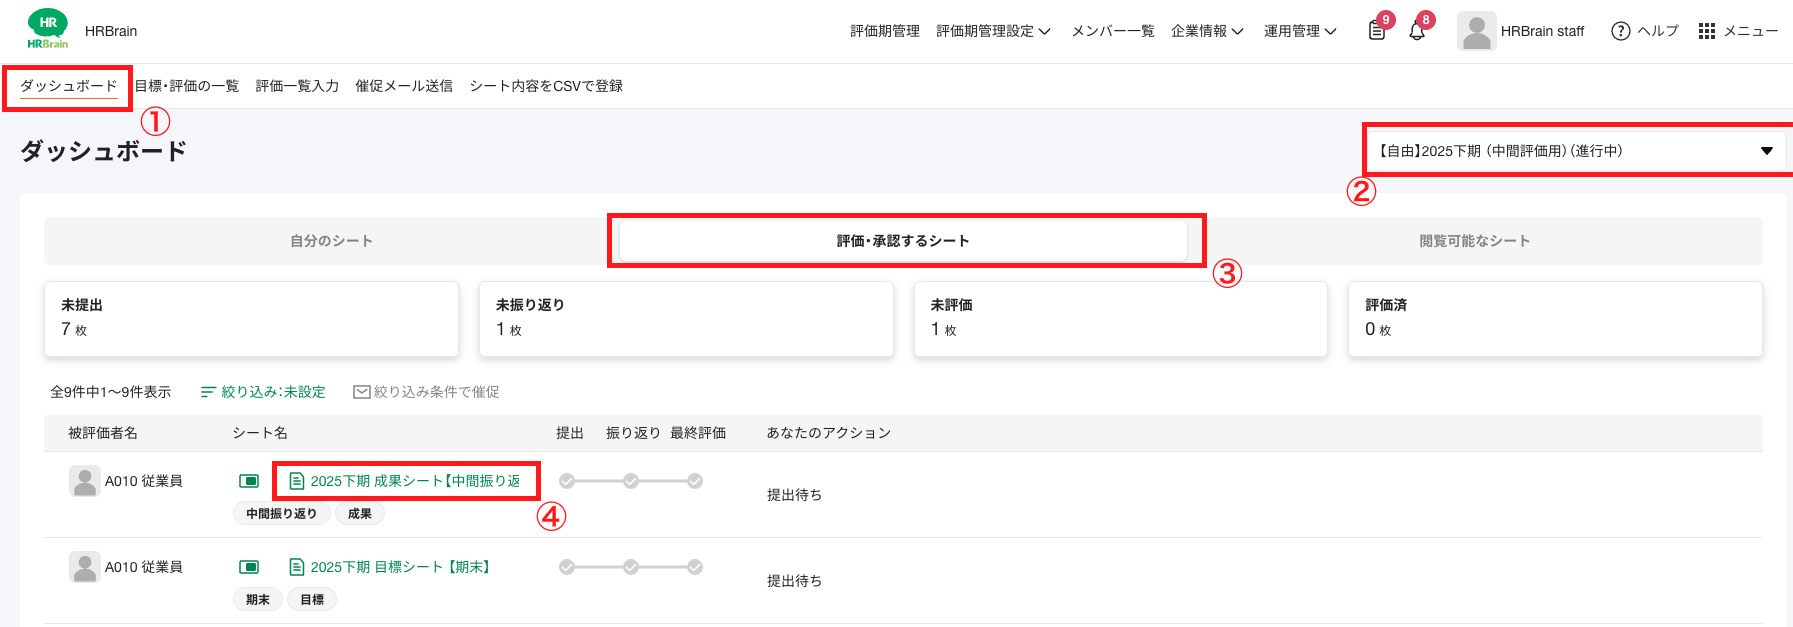Click the clipboard icon with badge 9
The width and height of the screenshot is (1793, 627).
click(x=1376, y=30)
